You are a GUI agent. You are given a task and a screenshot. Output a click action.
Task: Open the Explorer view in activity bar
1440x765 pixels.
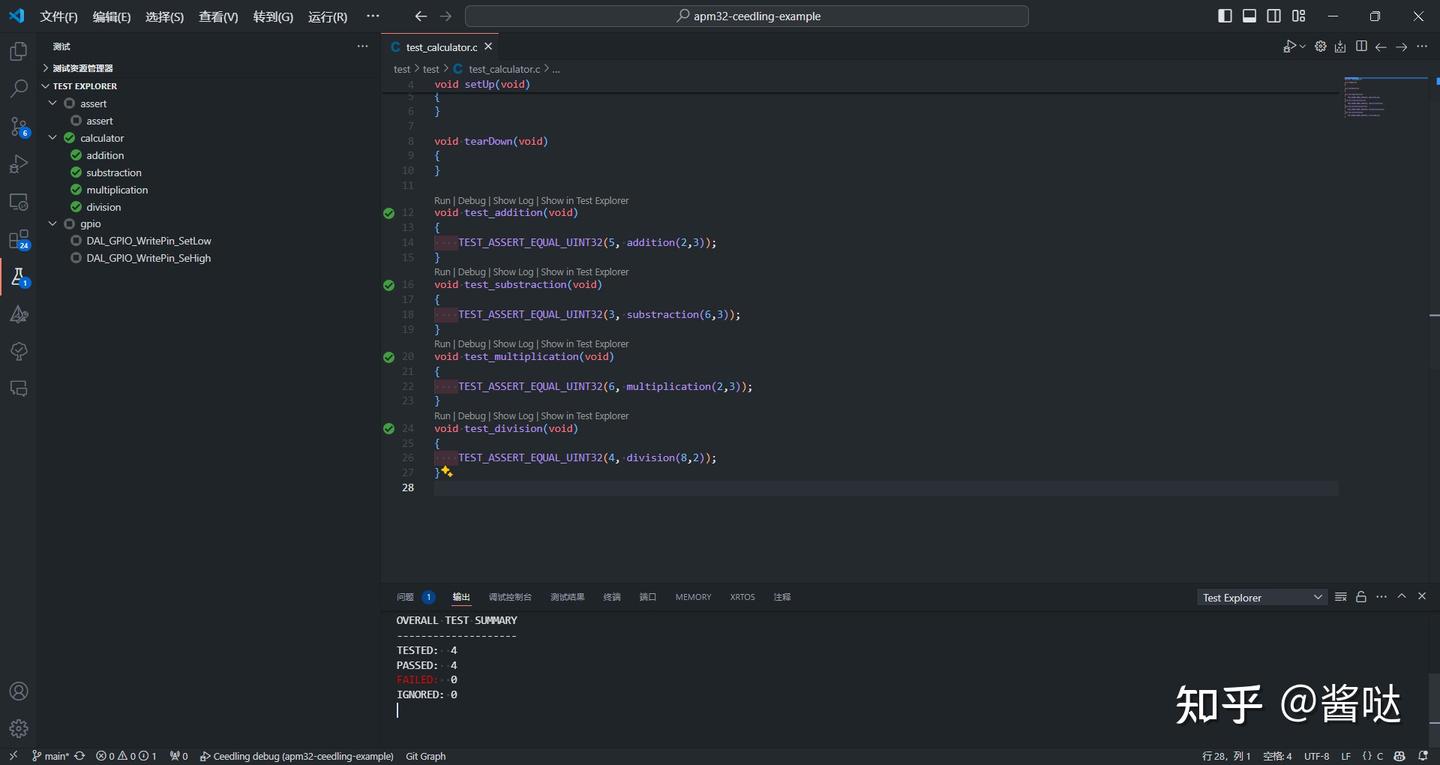(x=18, y=51)
